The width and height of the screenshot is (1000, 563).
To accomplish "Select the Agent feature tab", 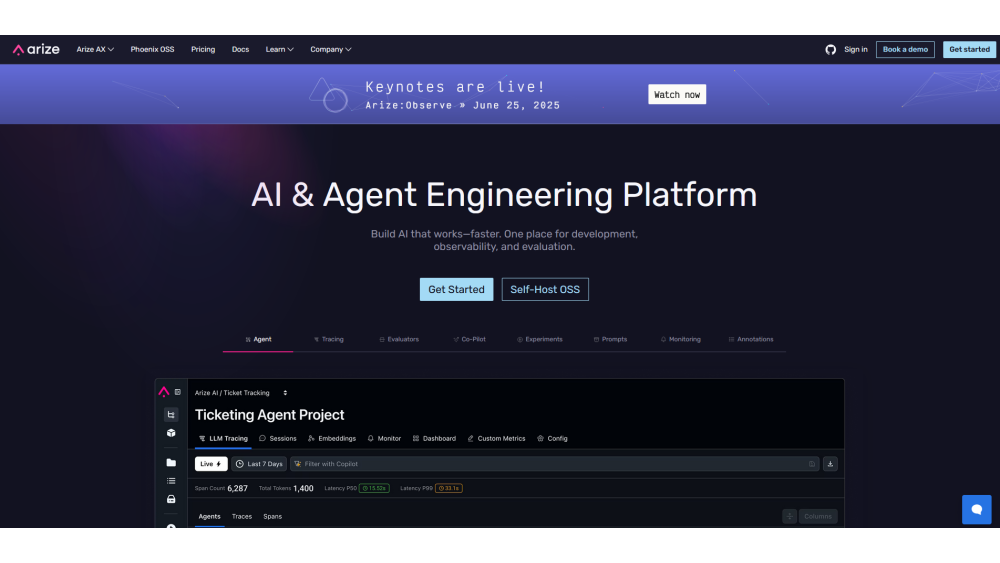I will click(x=258, y=339).
